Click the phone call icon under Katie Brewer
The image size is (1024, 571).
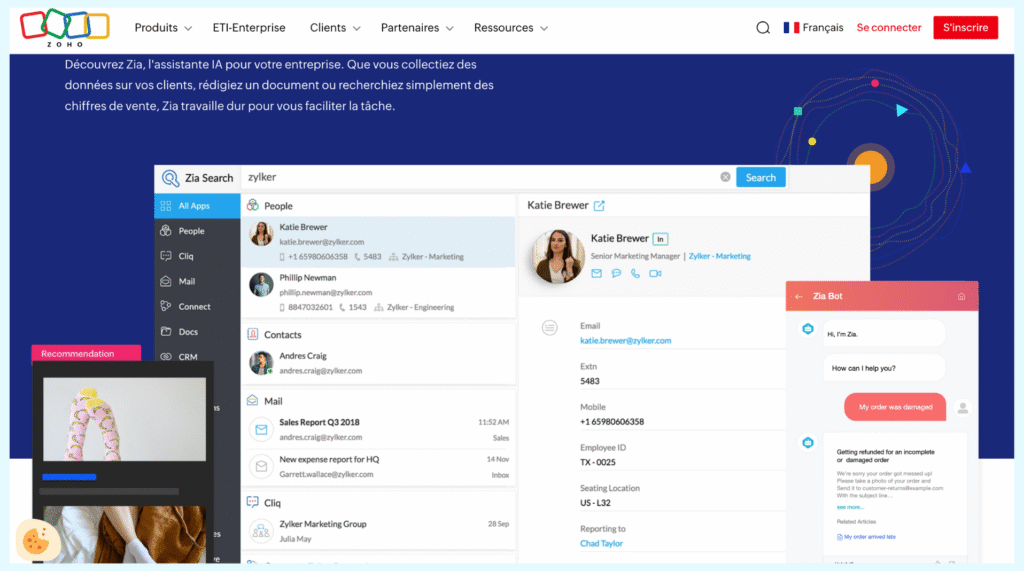coord(635,273)
